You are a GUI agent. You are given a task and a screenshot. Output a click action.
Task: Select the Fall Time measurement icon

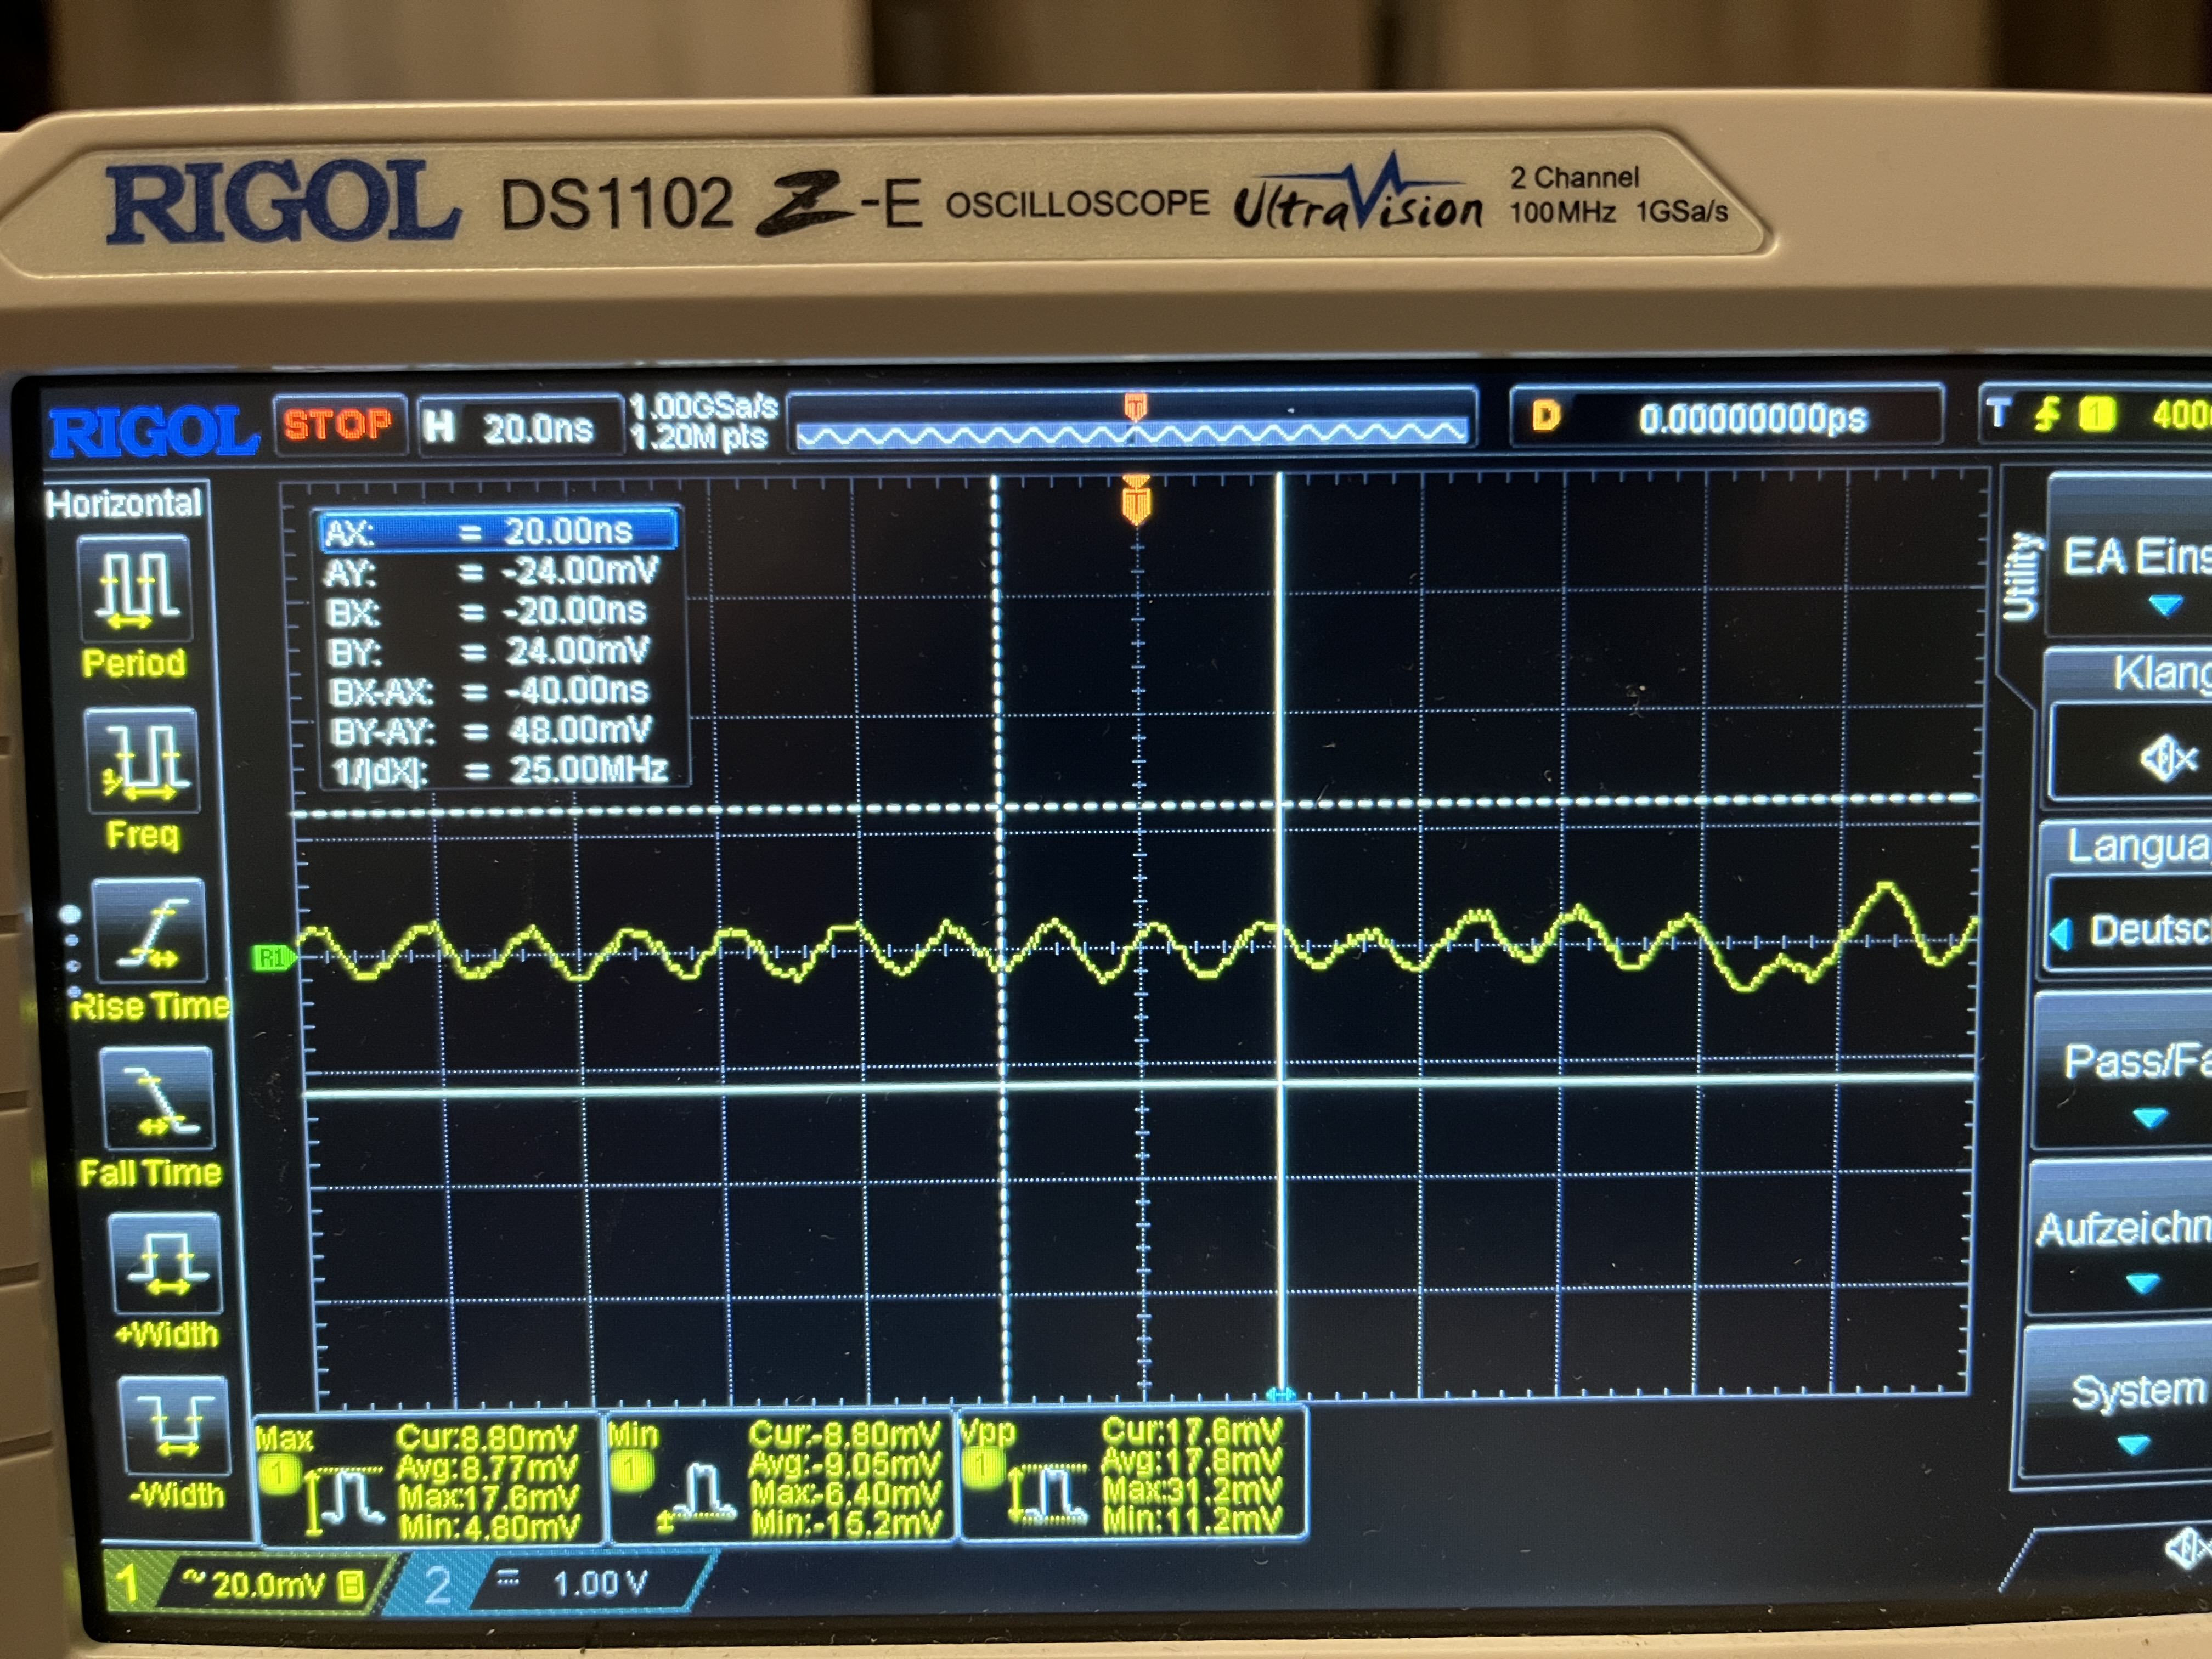pos(157,1100)
